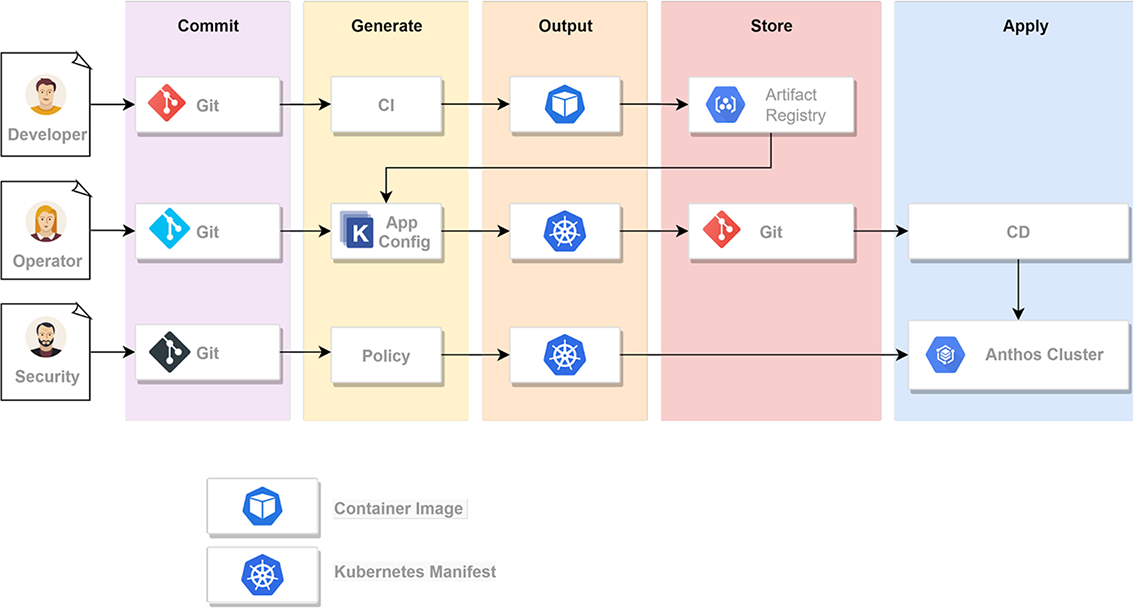This screenshot has height=608, width=1133.
Task: Select the light blue Git icon in Operator row
Action: point(169,228)
